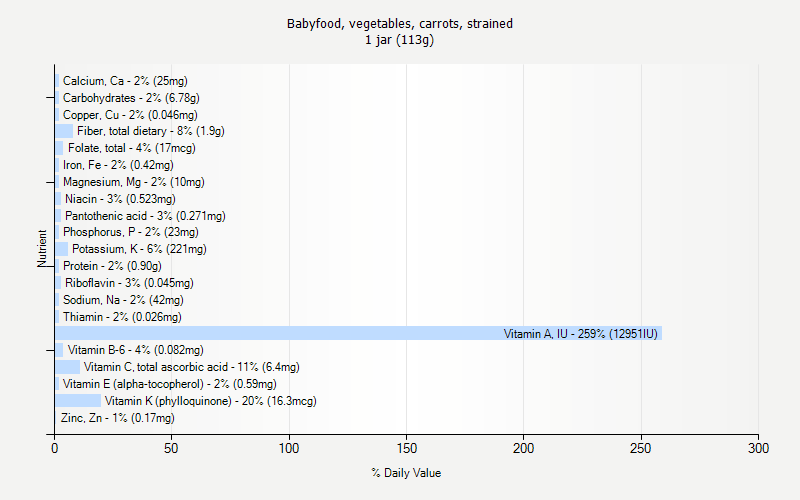Click the x-axis tick label '0'

pos(55,448)
